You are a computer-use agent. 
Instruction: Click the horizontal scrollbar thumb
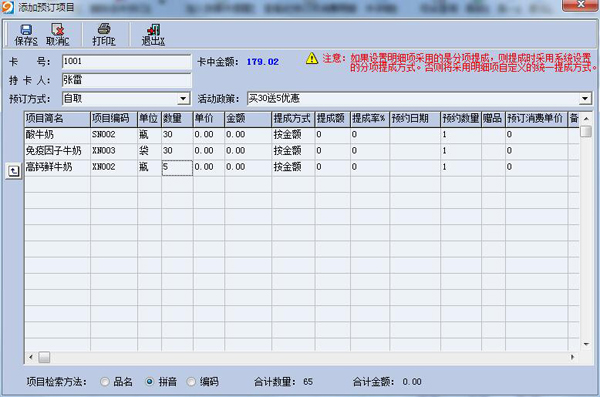[x=44, y=357]
